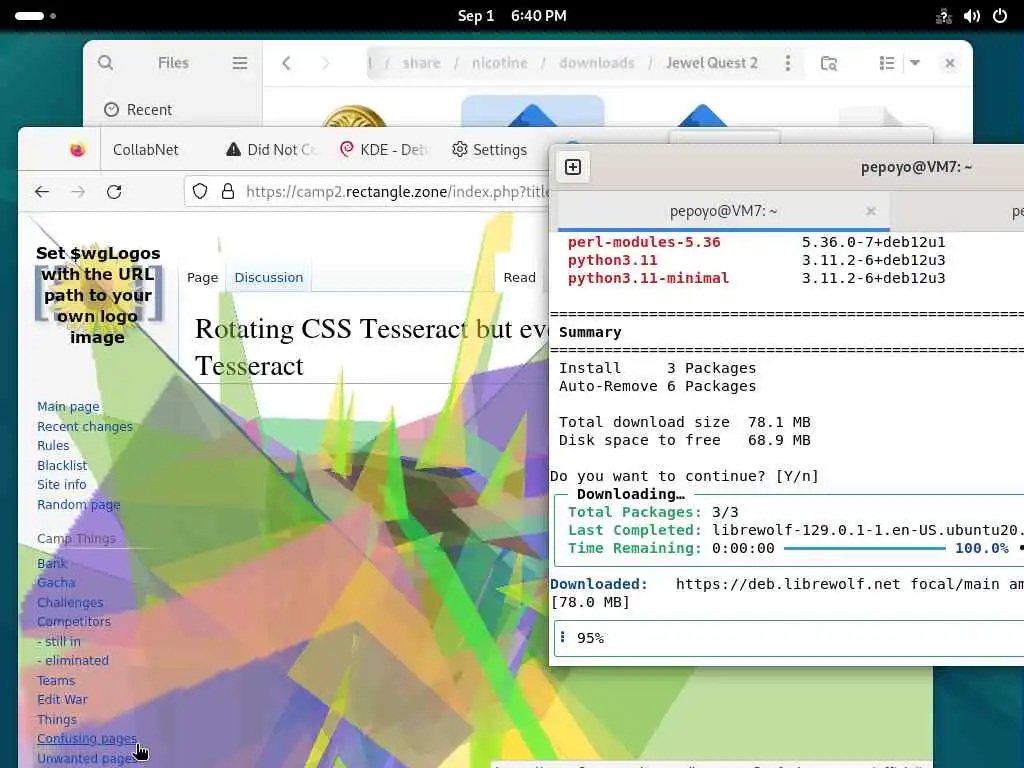Viewport: 1024px width, 768px height.
Task: Open the Edit War sidebar link
Action: [x=62, y=699]
